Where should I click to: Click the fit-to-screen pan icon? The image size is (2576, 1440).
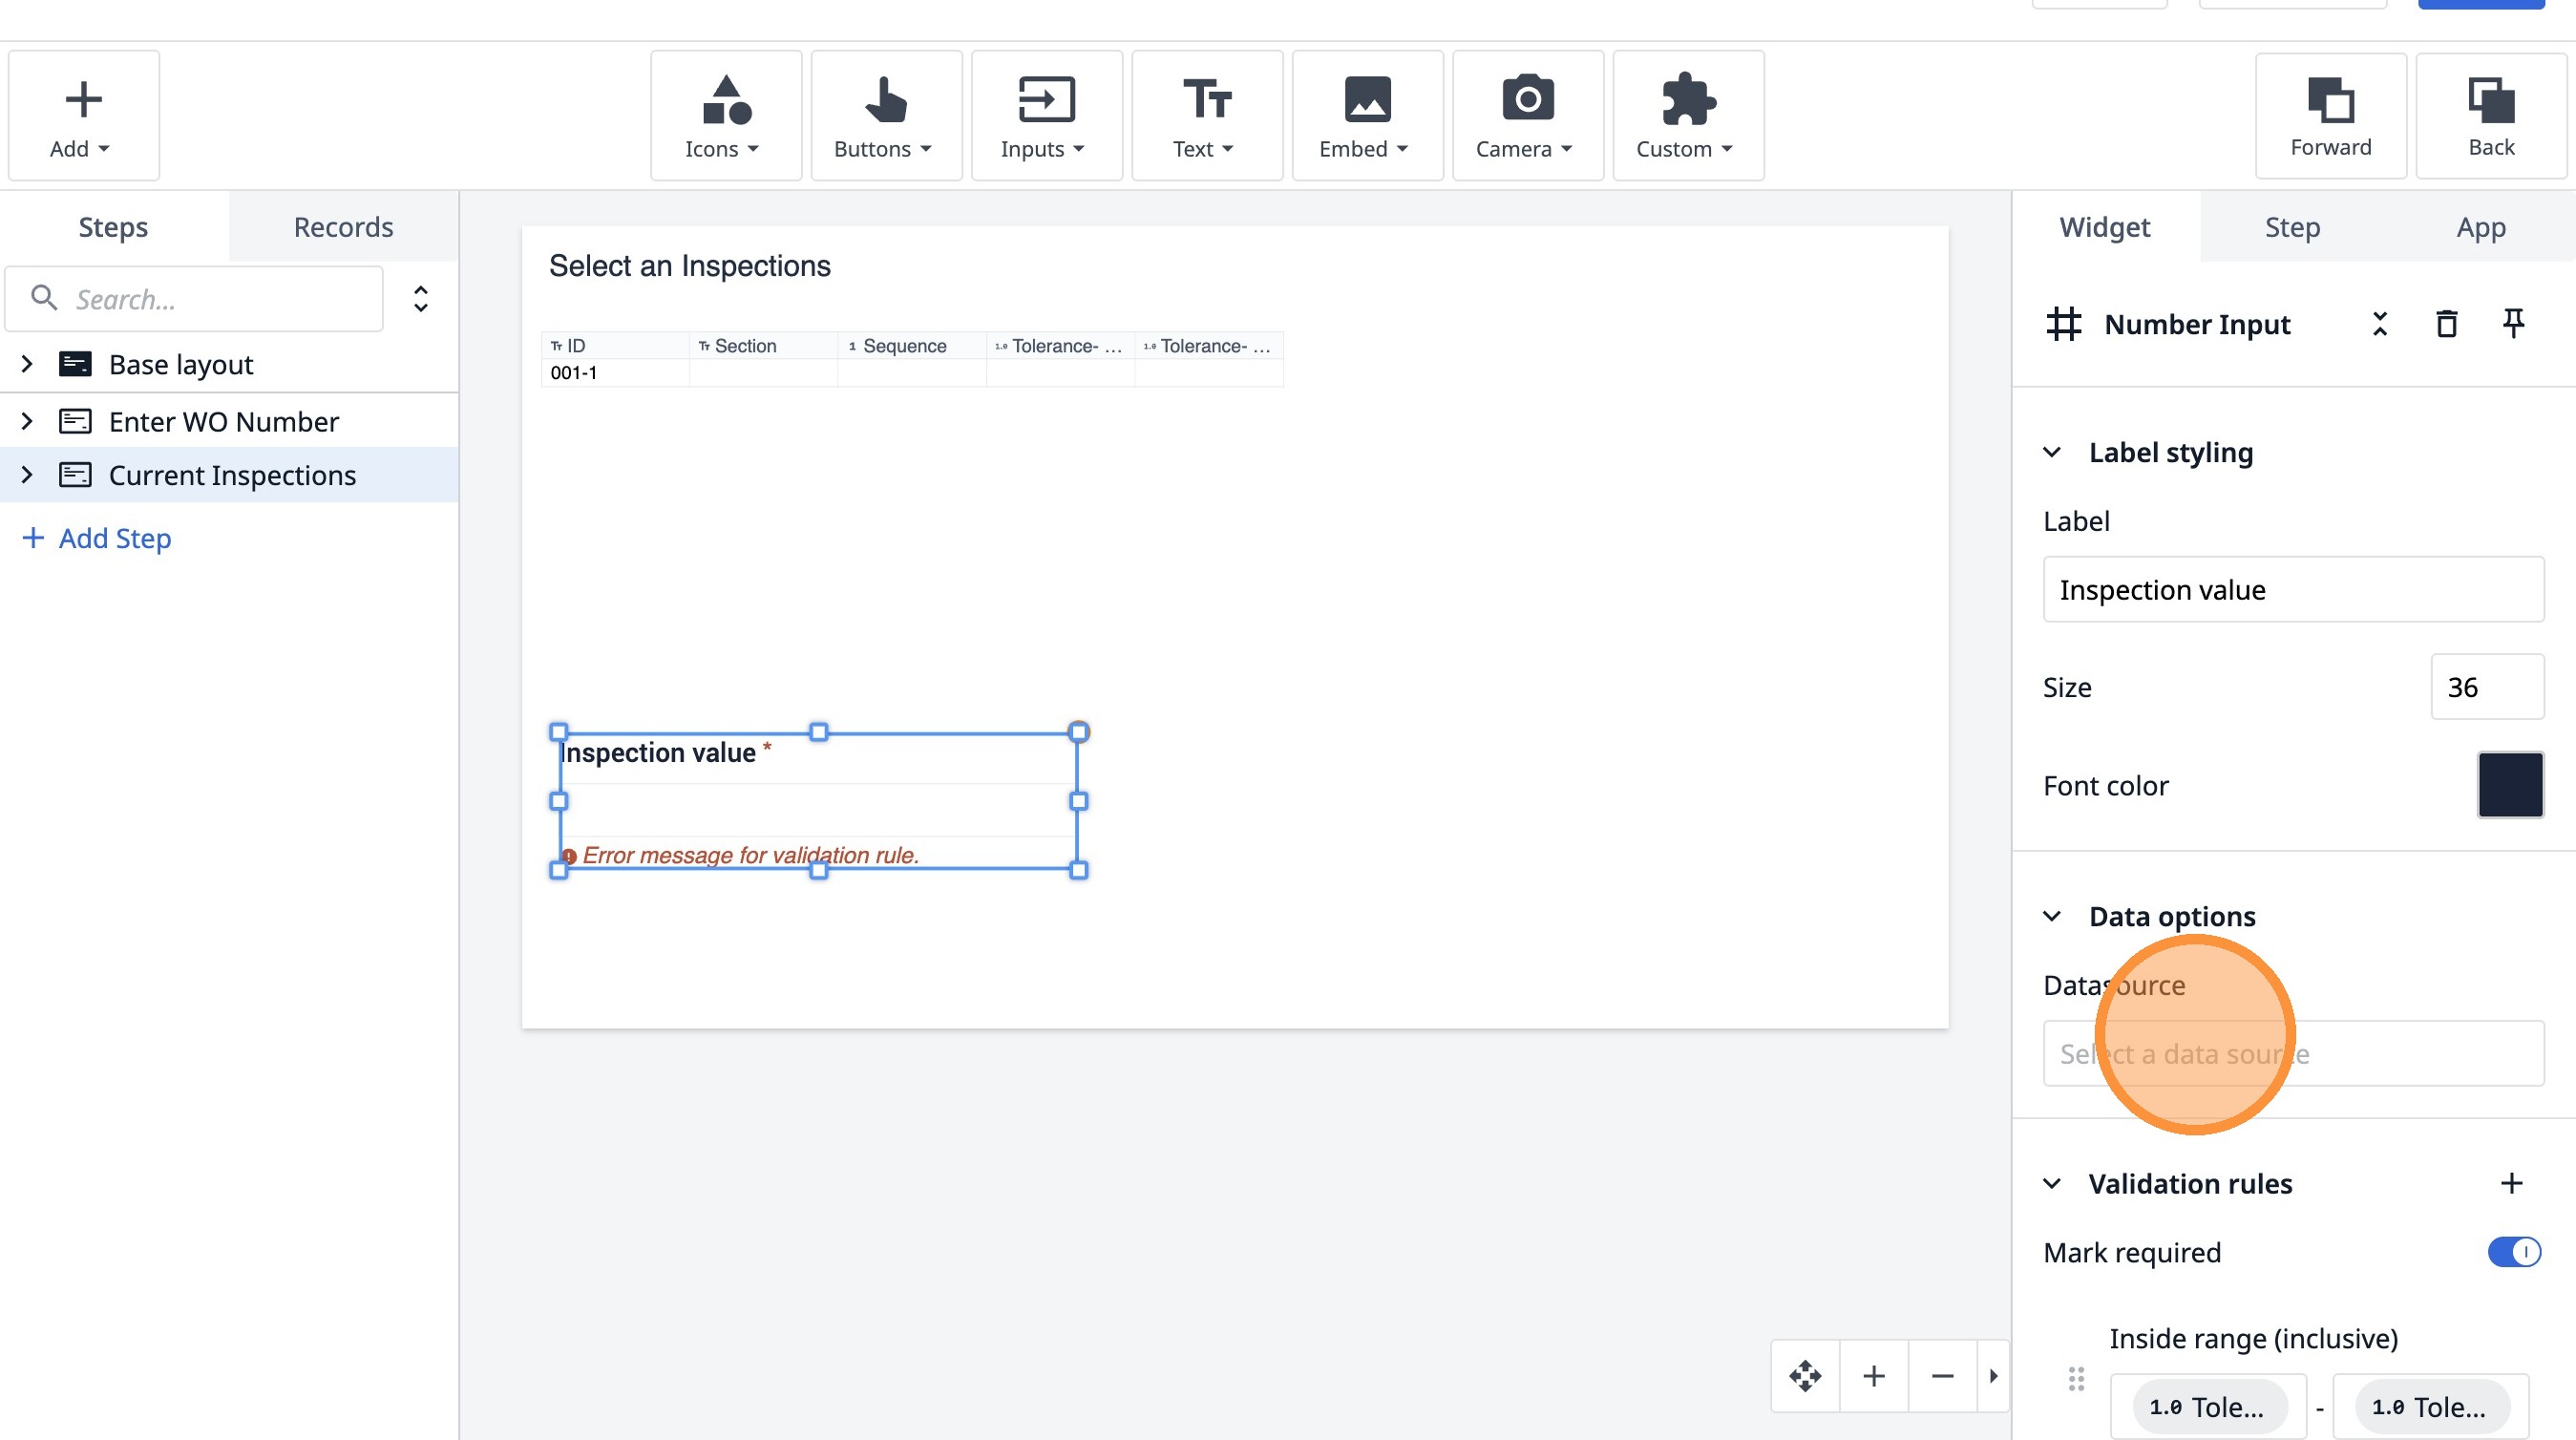(1805, 1376)
